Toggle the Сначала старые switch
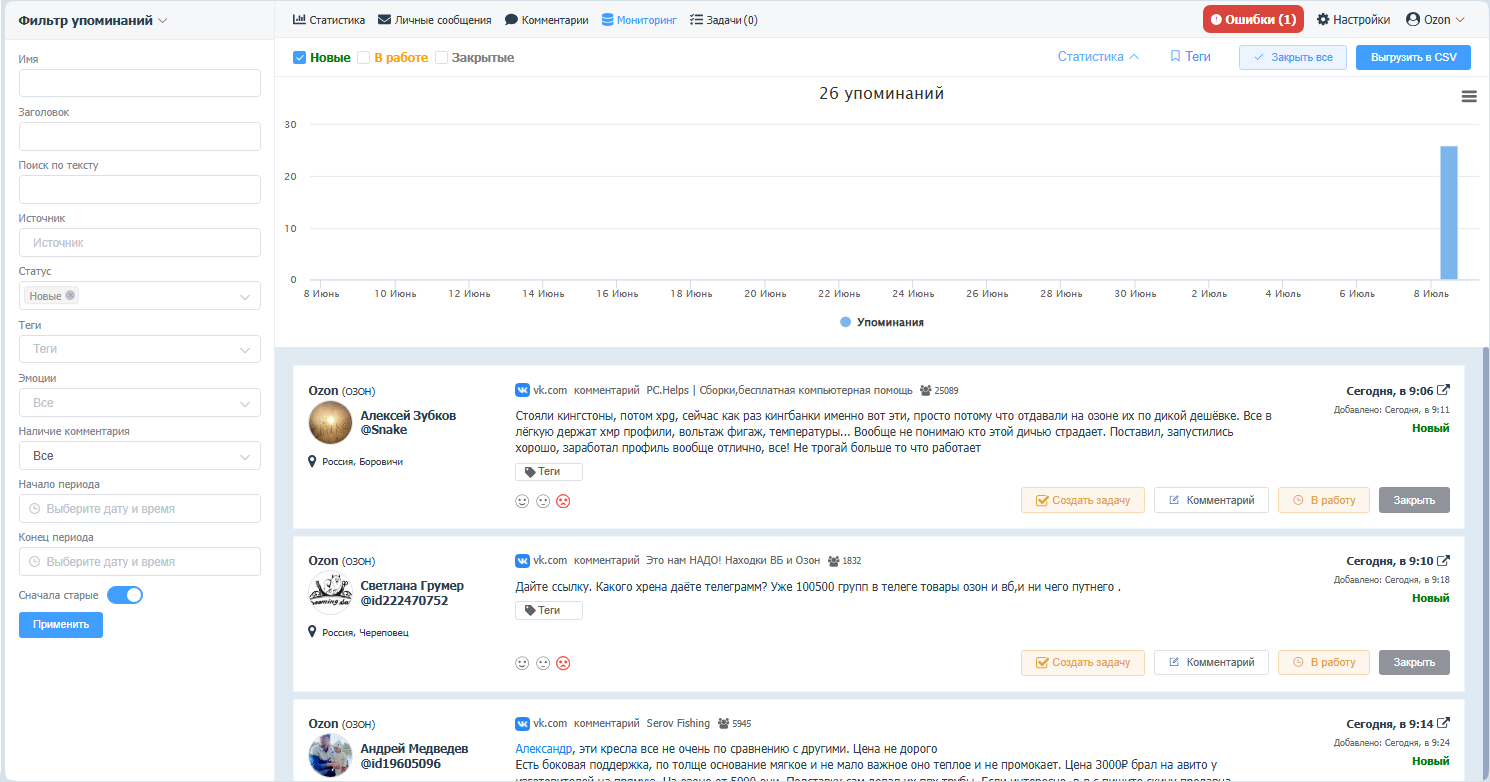This screenshot has height=782, width=1490. (x=125, y=595)
